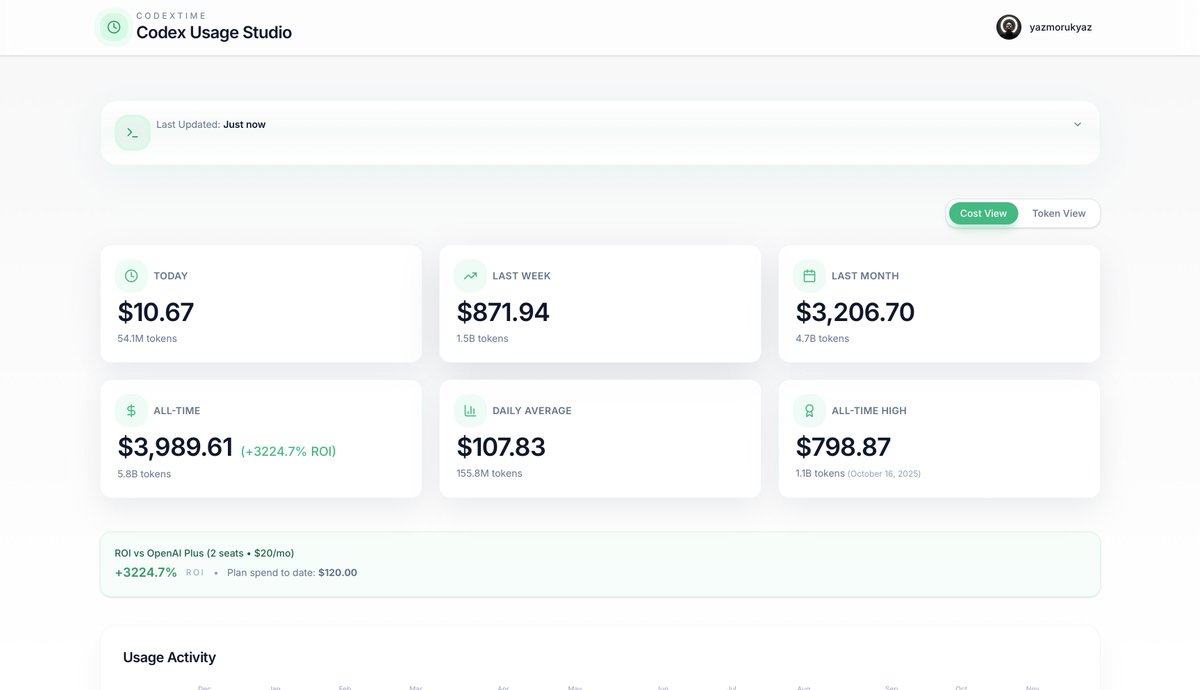Select the $107.83 daily average value
The width and height of the screenshot is (1200, 690).
(x=502, y=447)
